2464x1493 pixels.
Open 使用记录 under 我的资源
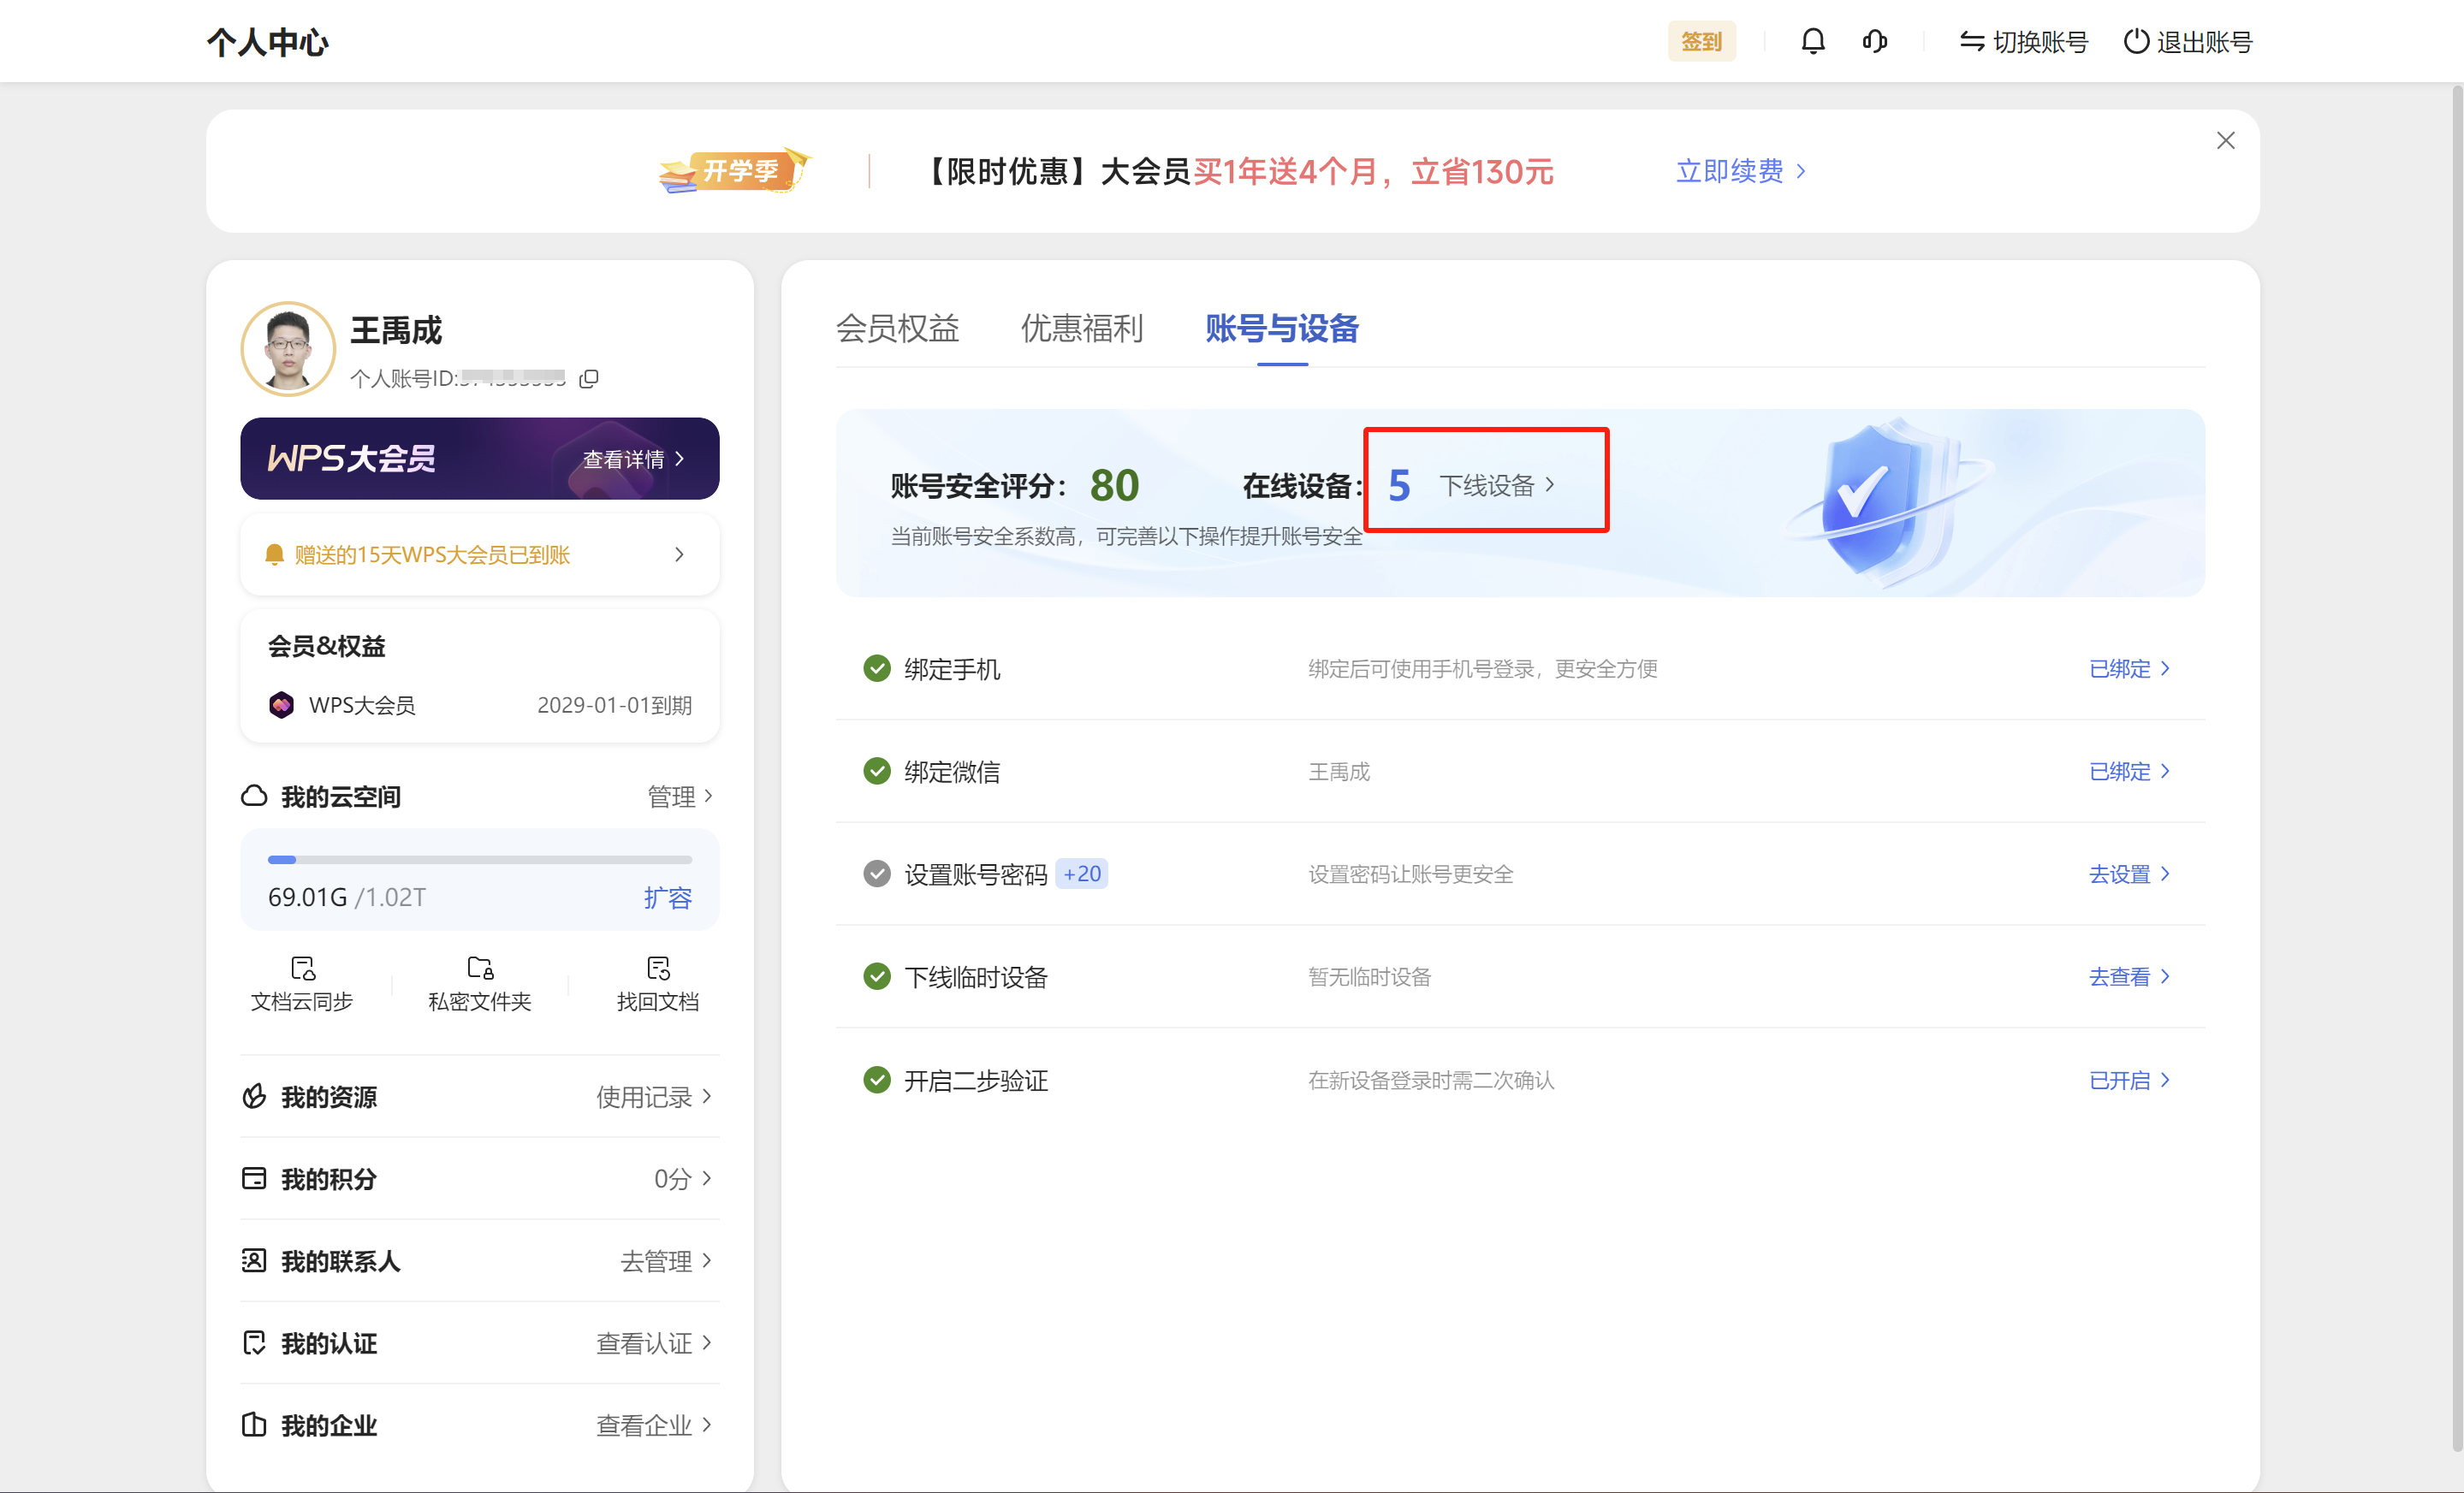654,1096
